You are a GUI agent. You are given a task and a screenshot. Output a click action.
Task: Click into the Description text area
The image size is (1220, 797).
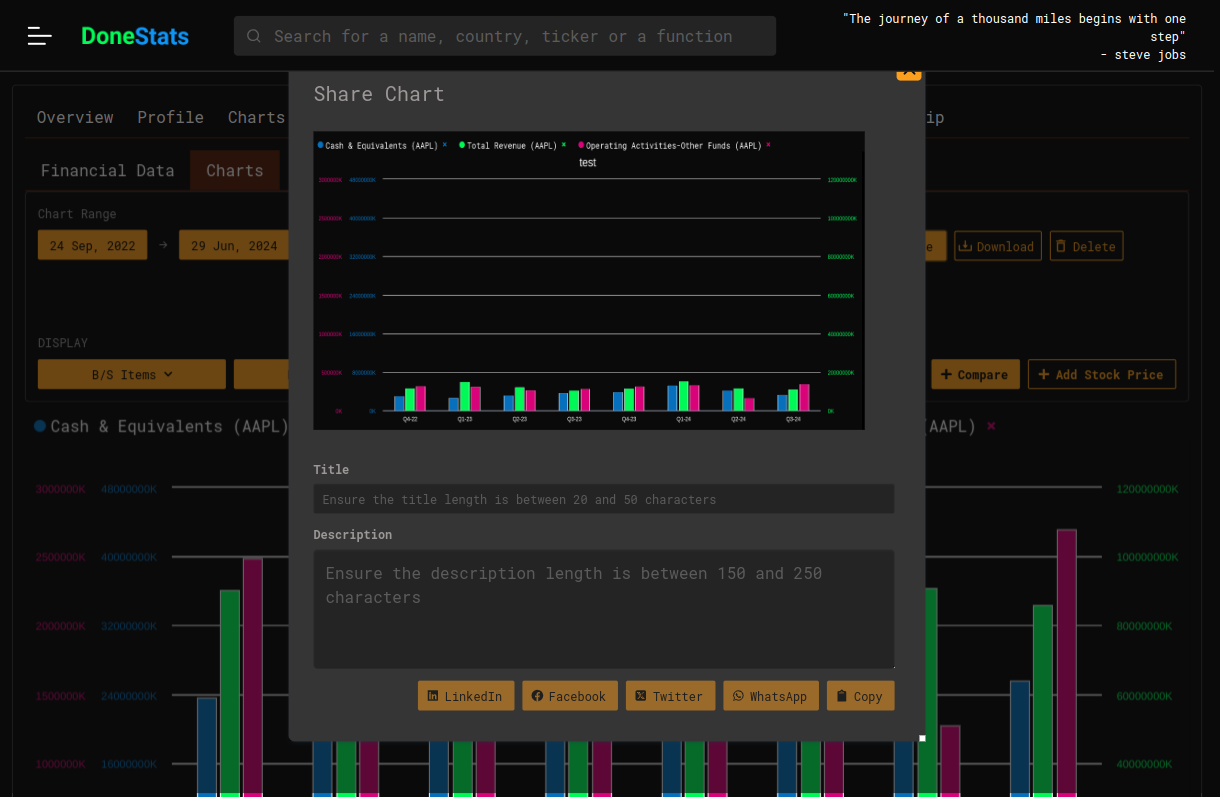tap(603, 608)
